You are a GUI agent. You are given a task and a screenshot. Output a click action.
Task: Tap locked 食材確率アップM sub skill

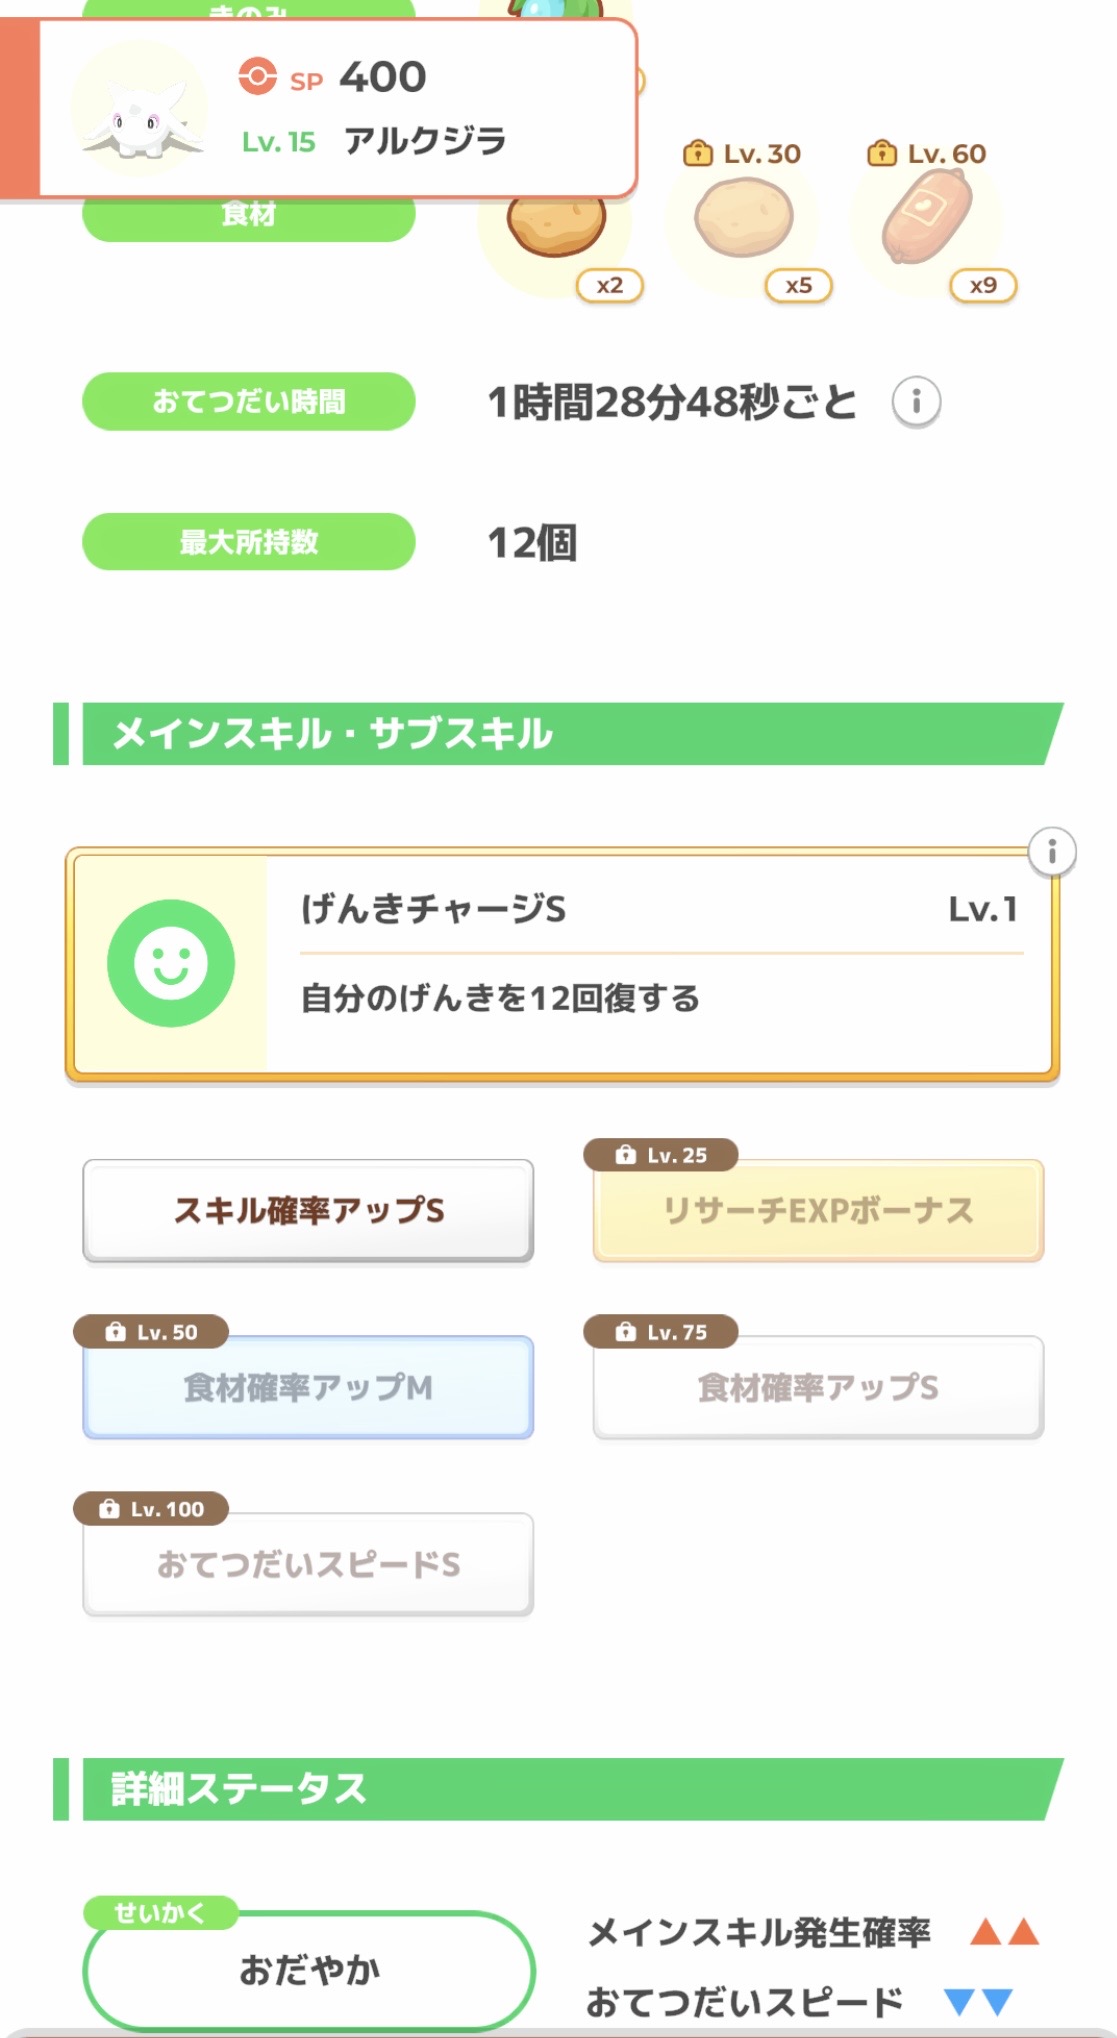point(308,1387)
